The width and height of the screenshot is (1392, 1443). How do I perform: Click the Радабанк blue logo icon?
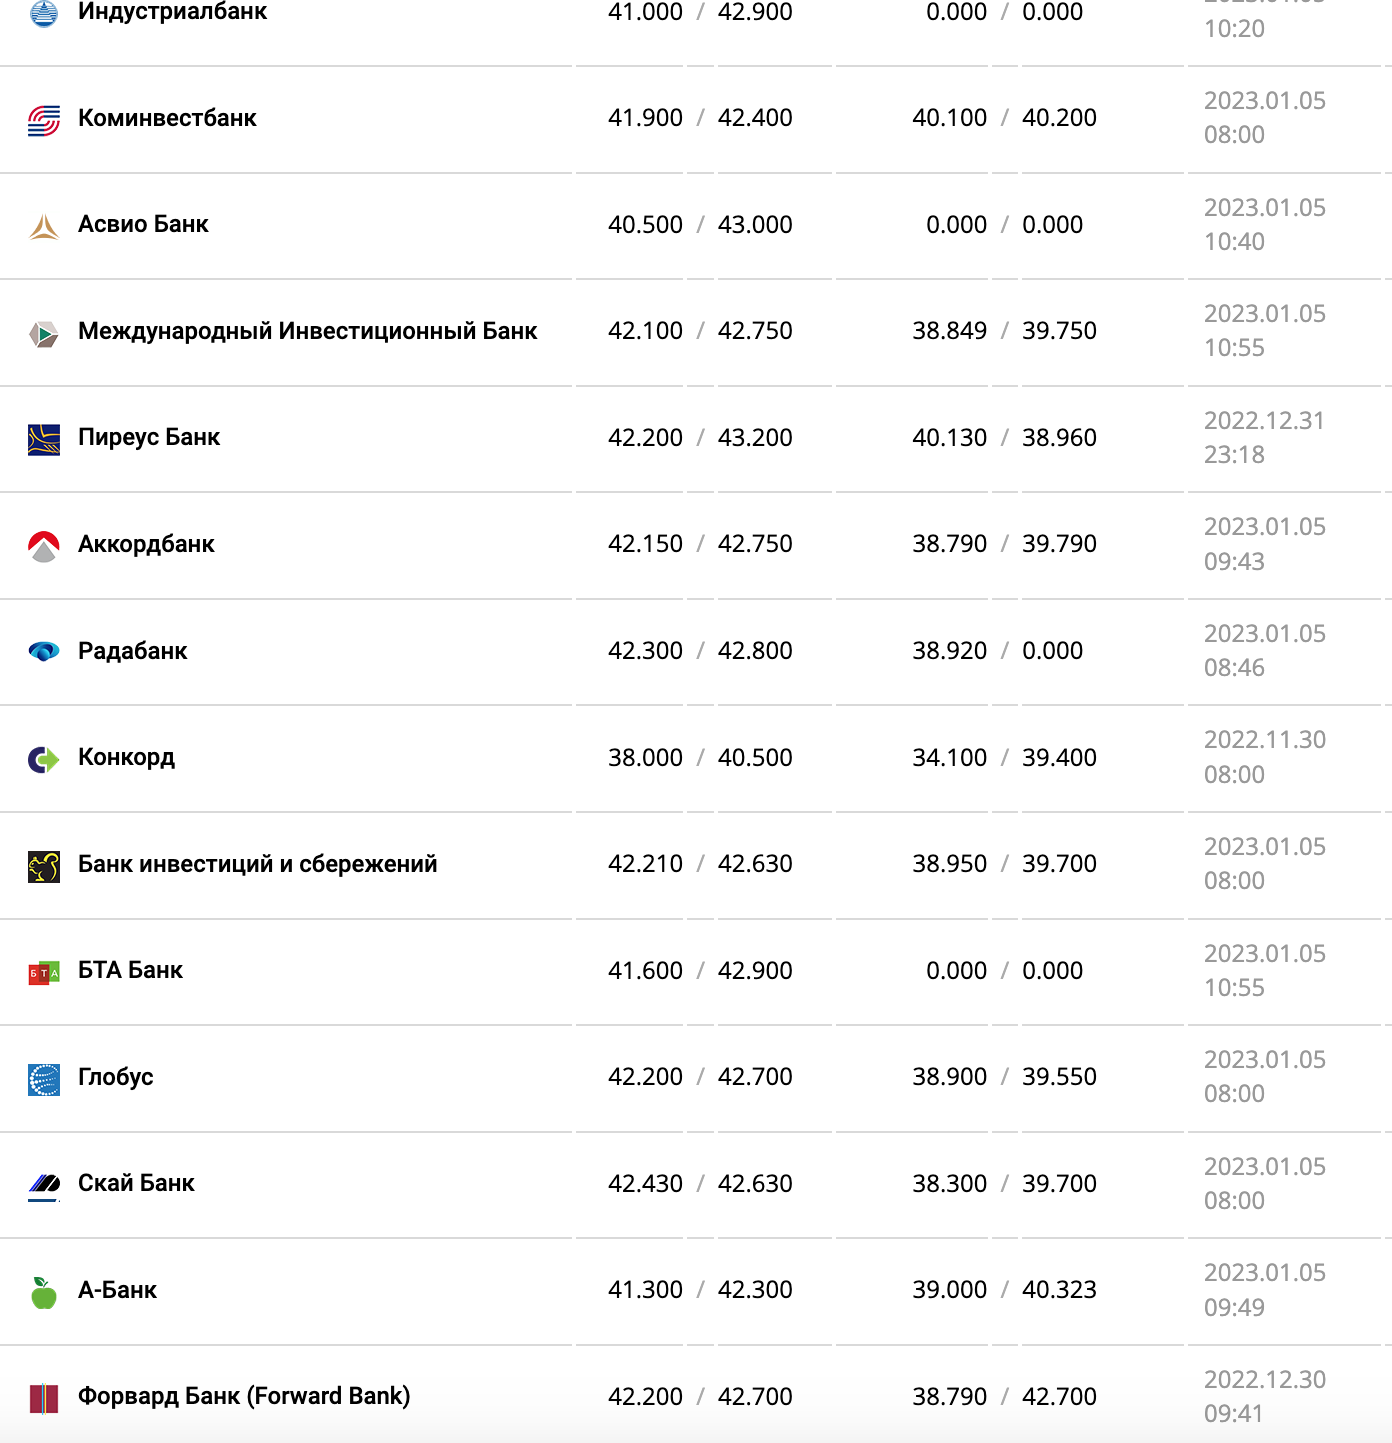tap(44, 652)
